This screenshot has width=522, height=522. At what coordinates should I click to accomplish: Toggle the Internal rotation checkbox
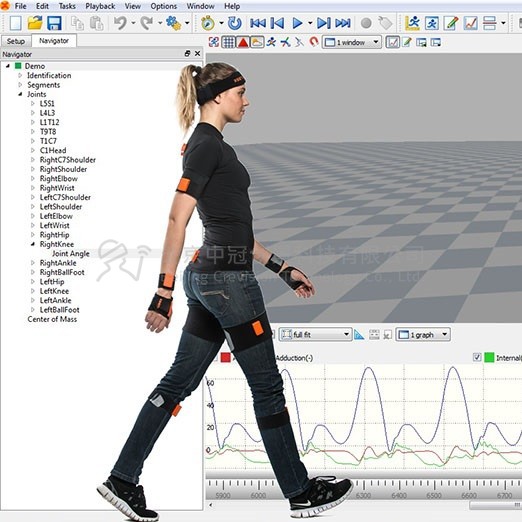[477, 357]
